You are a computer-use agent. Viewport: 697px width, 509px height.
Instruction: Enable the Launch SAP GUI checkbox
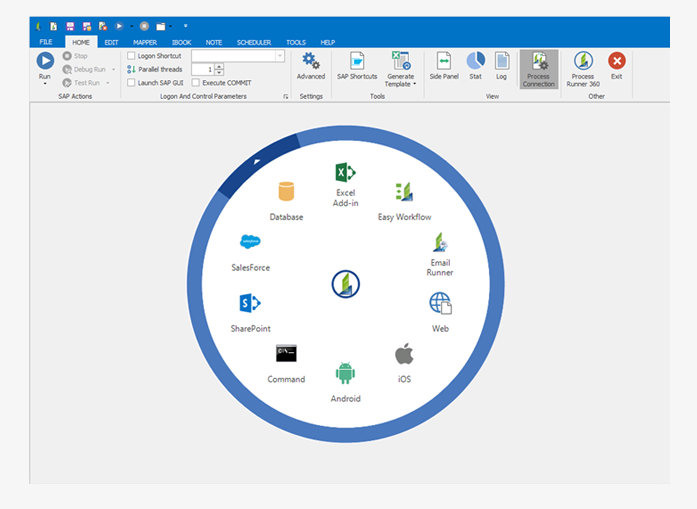(131, 83)
